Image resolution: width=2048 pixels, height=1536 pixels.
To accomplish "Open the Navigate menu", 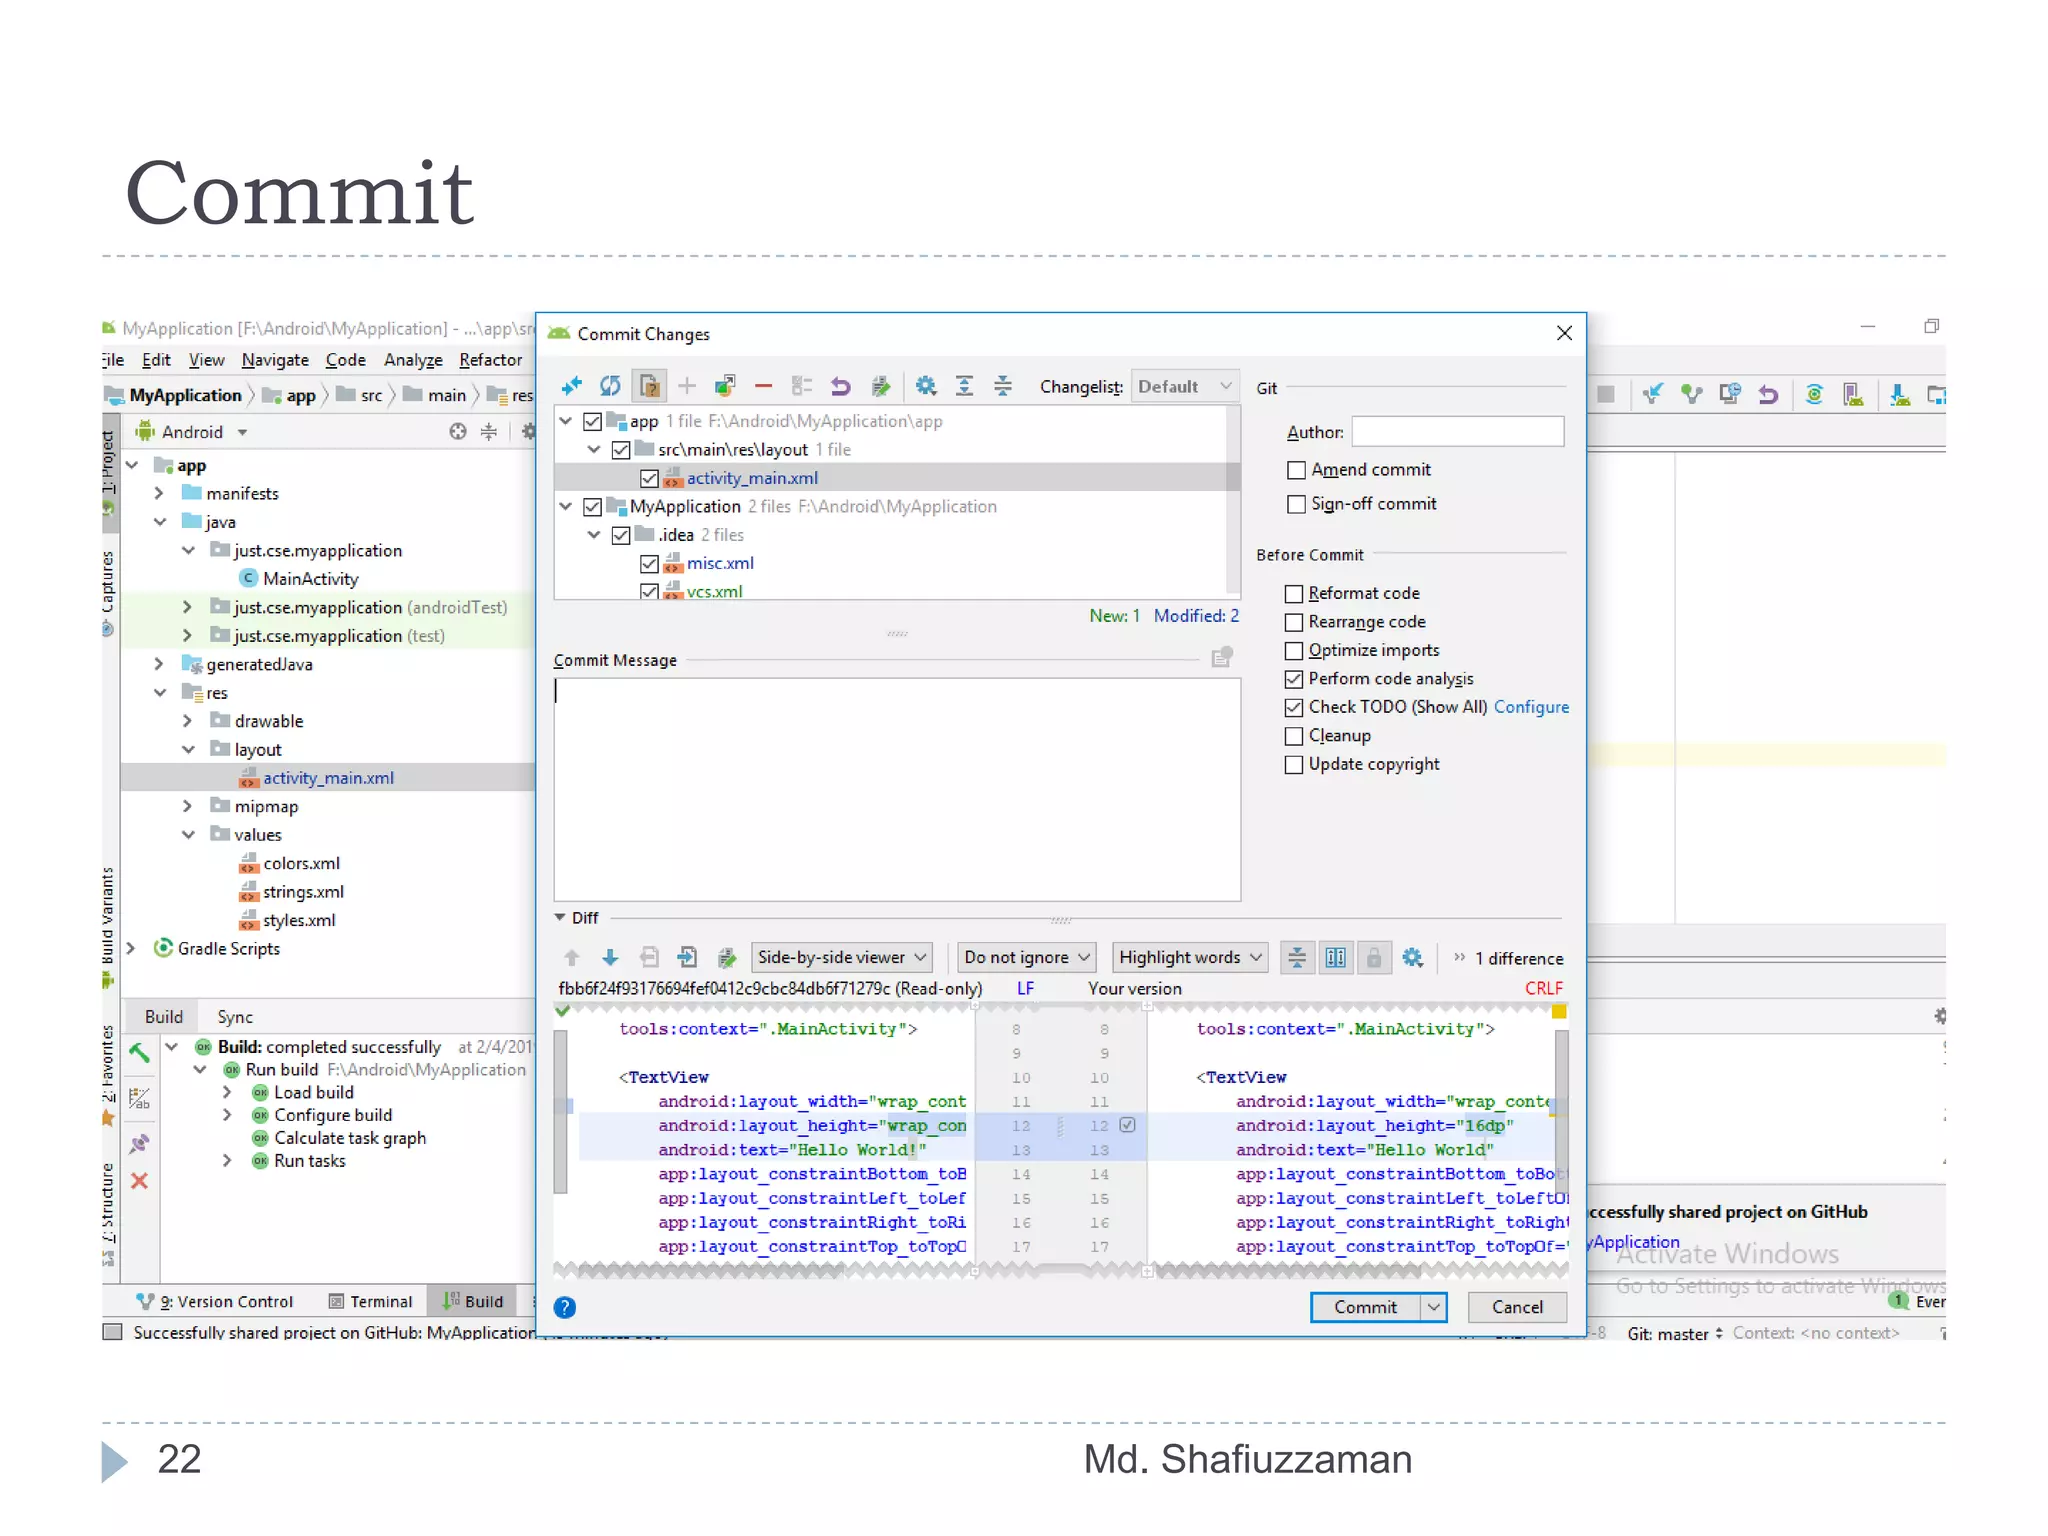I will tap(275, 360).
